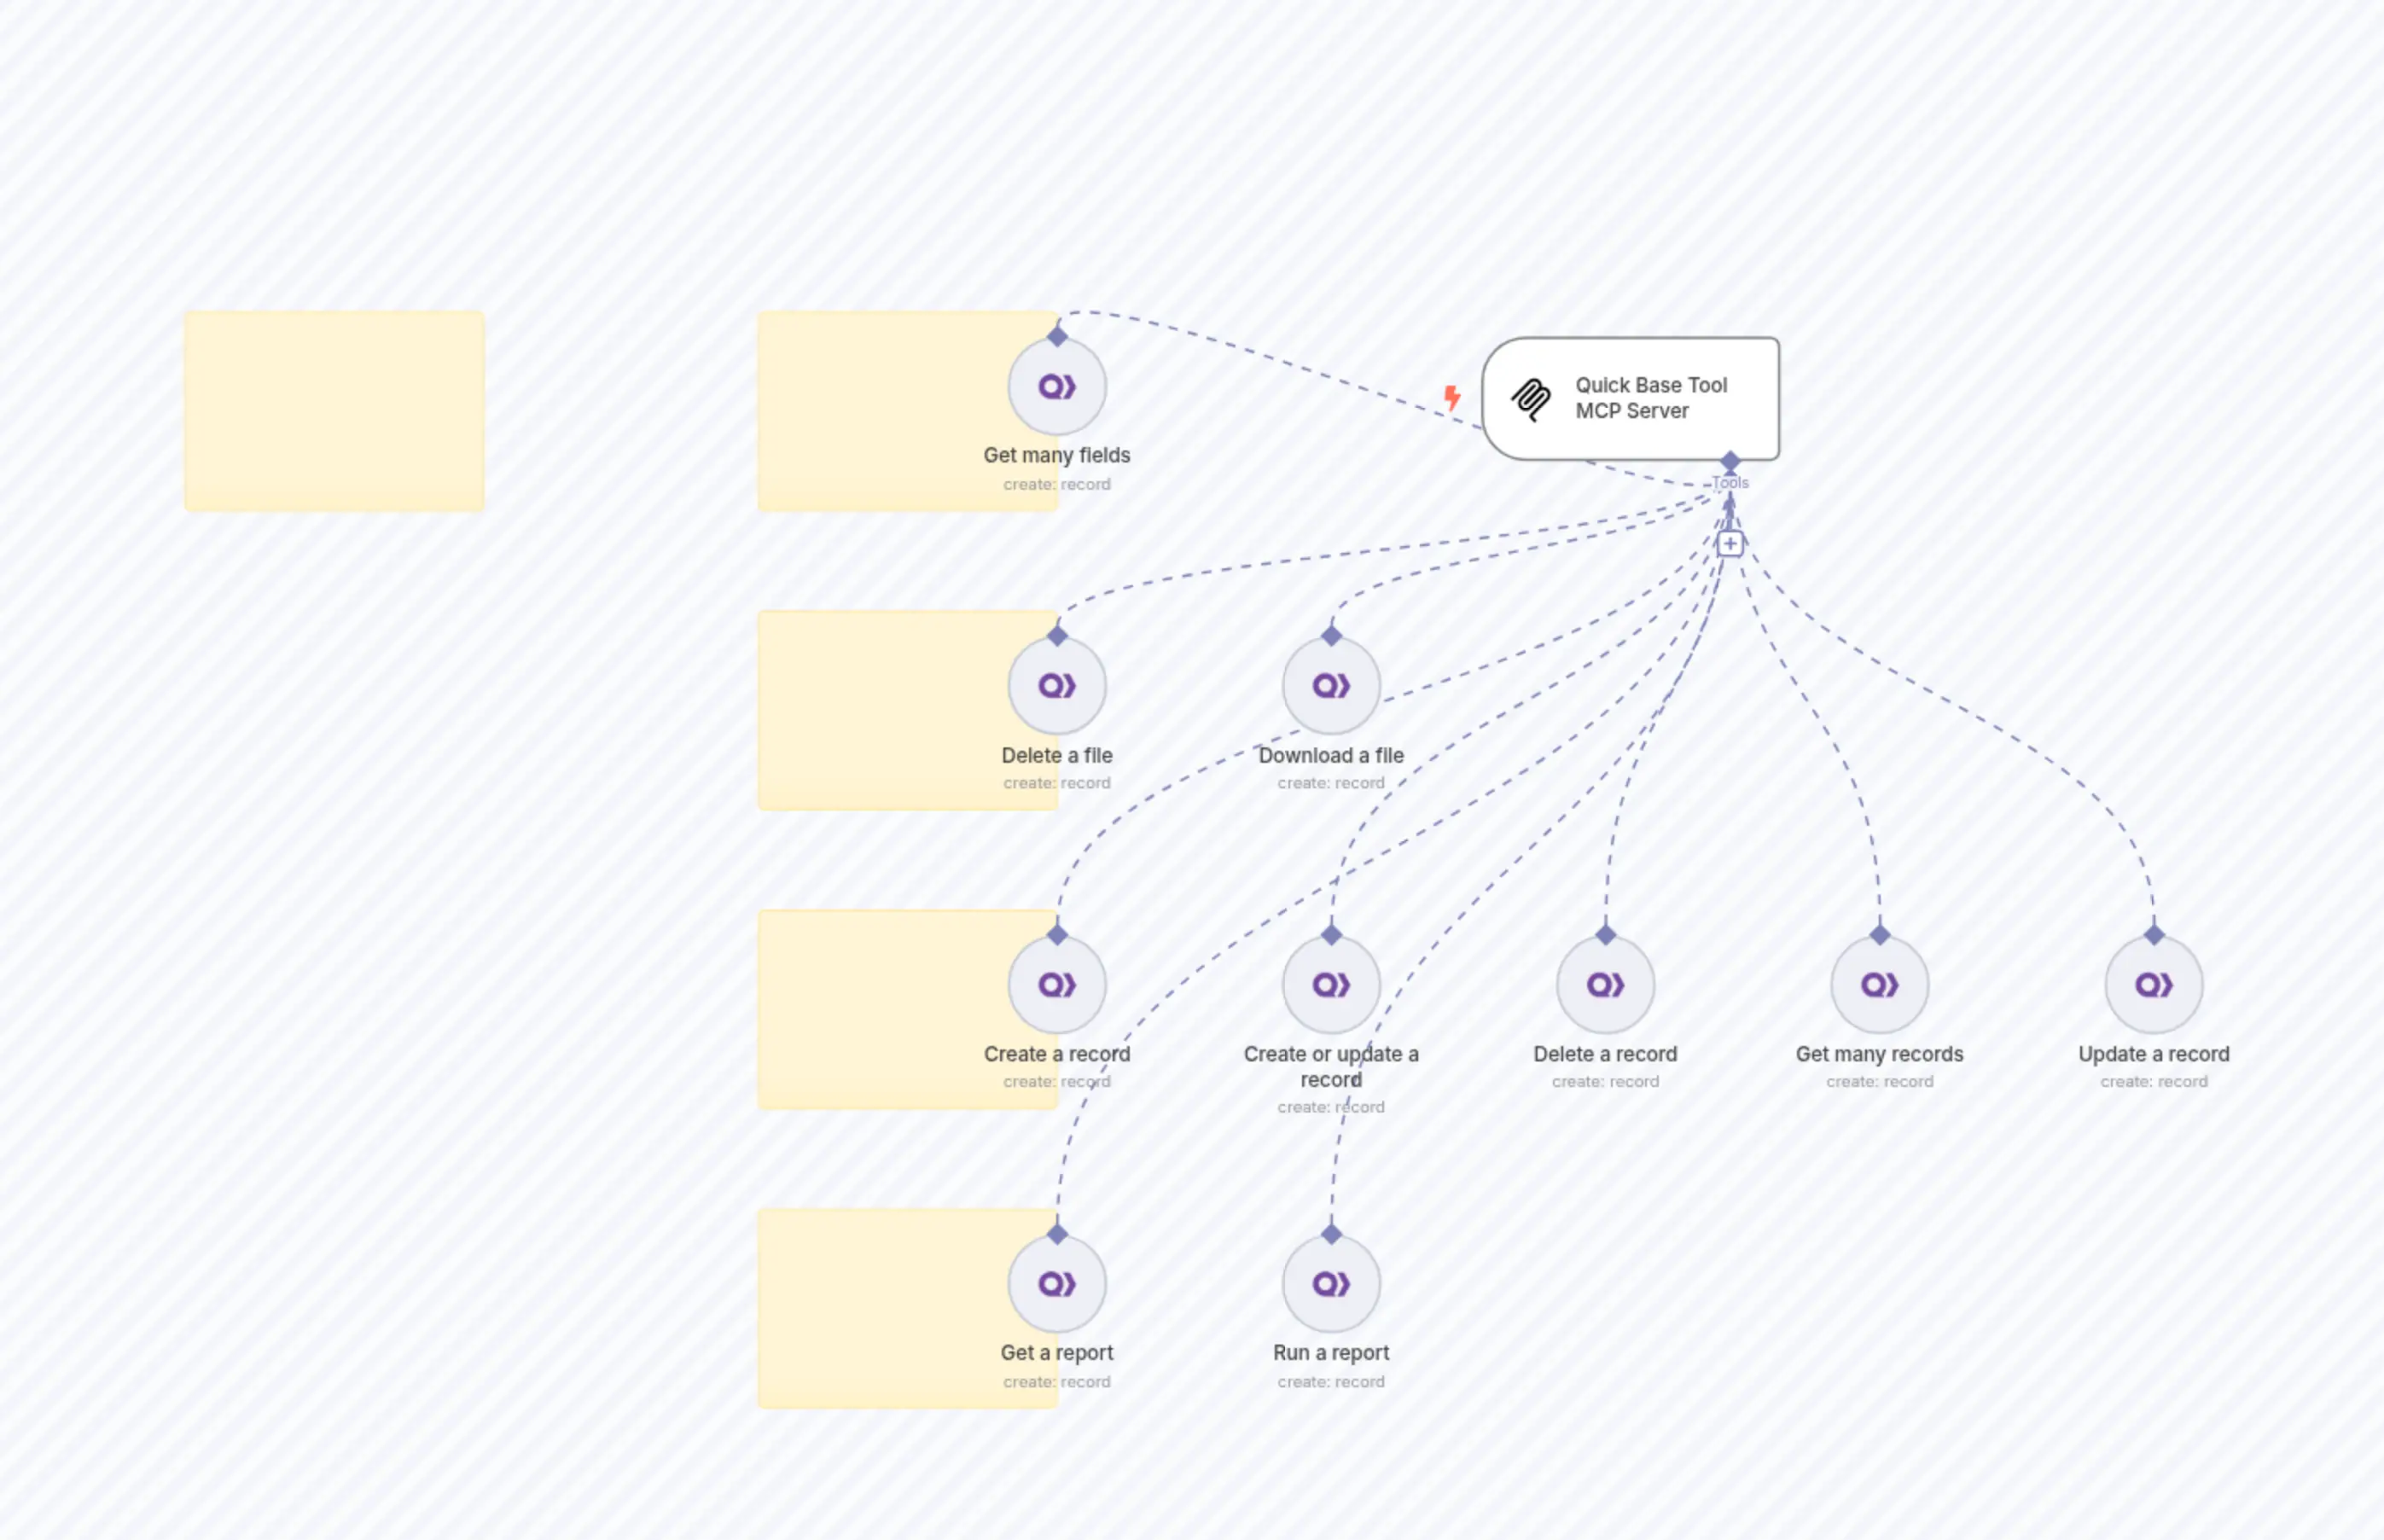
Task: Click the Update a record node icon
Action: click(x=2153, y=984)
